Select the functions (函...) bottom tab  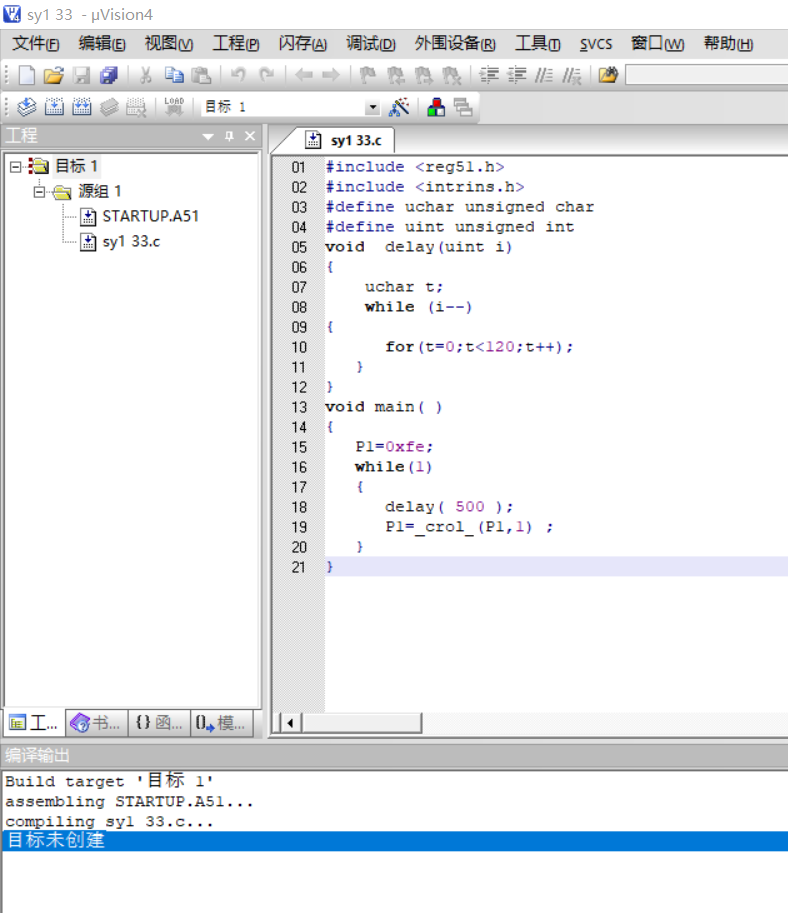(159, 723)
